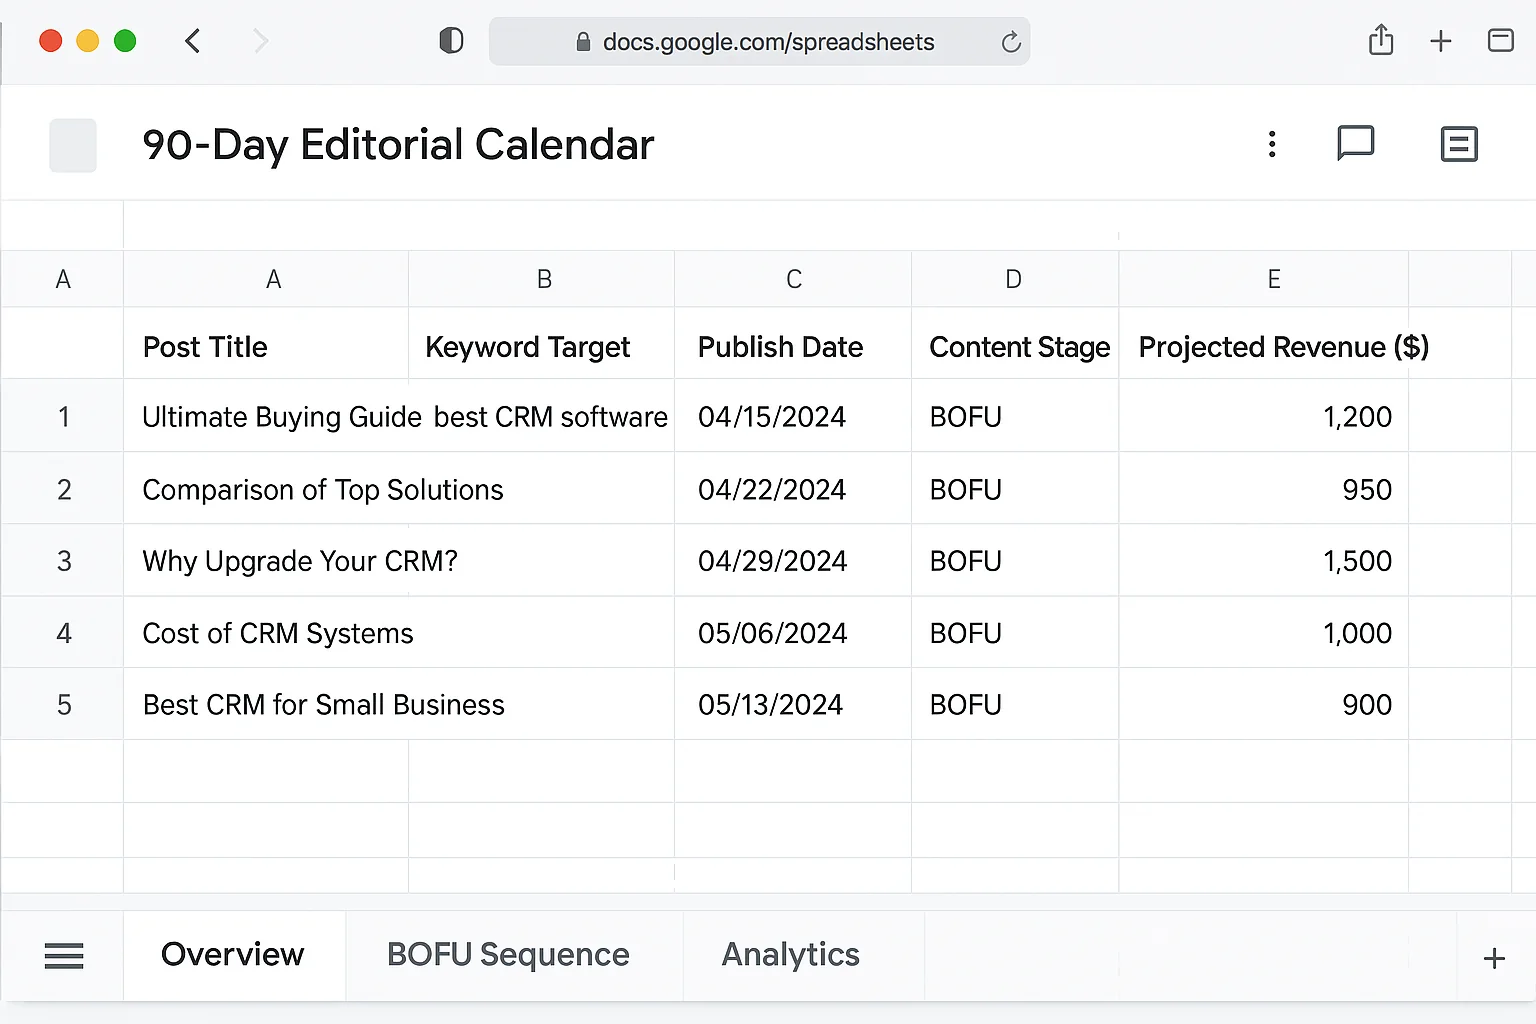Click the address bar URL
Screen dimensions: 1536x1024
point(768,41)
